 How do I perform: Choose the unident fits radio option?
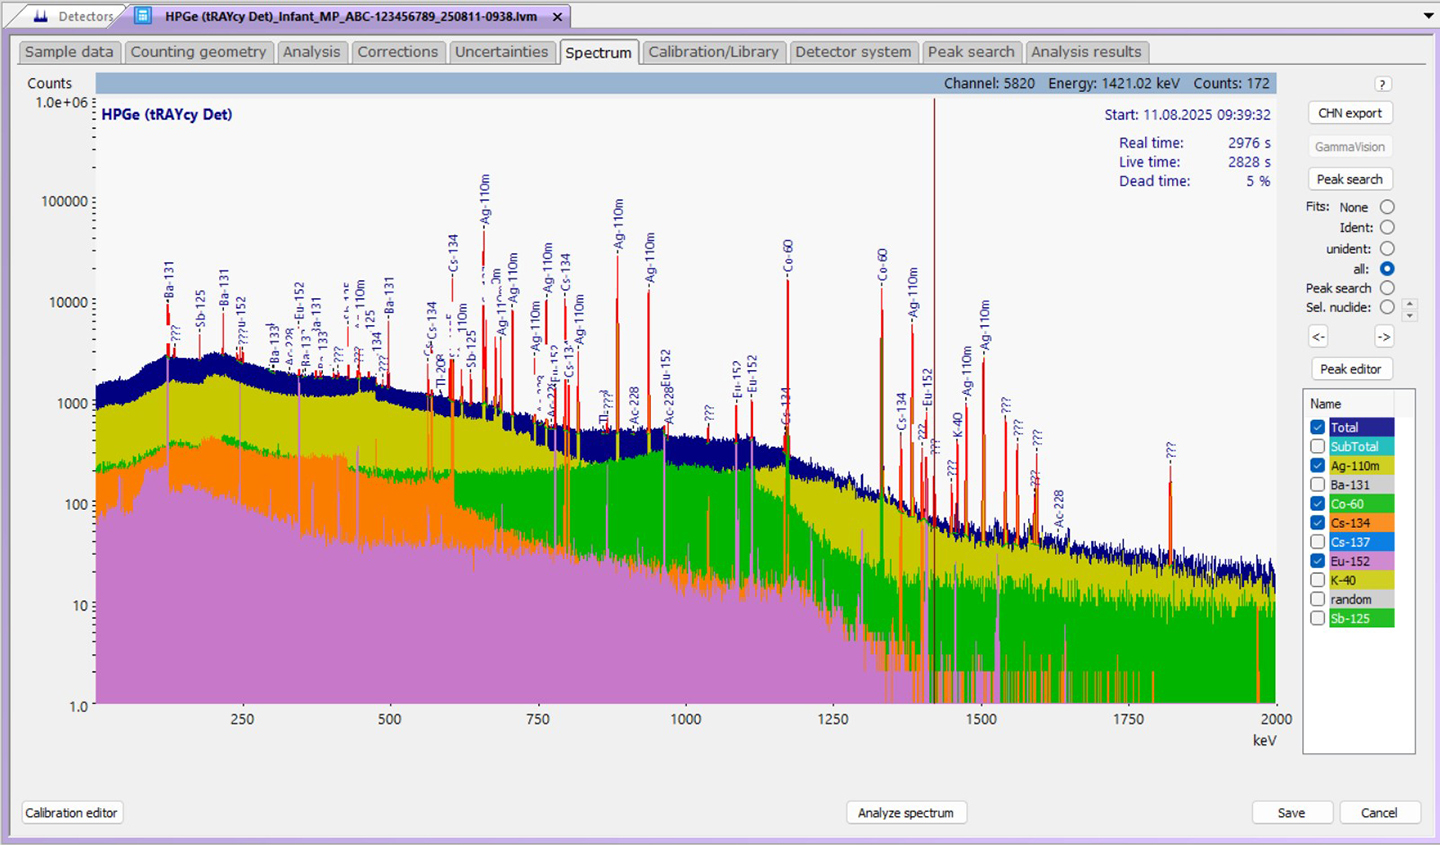pyautogui.click(x=1387, y=248)
